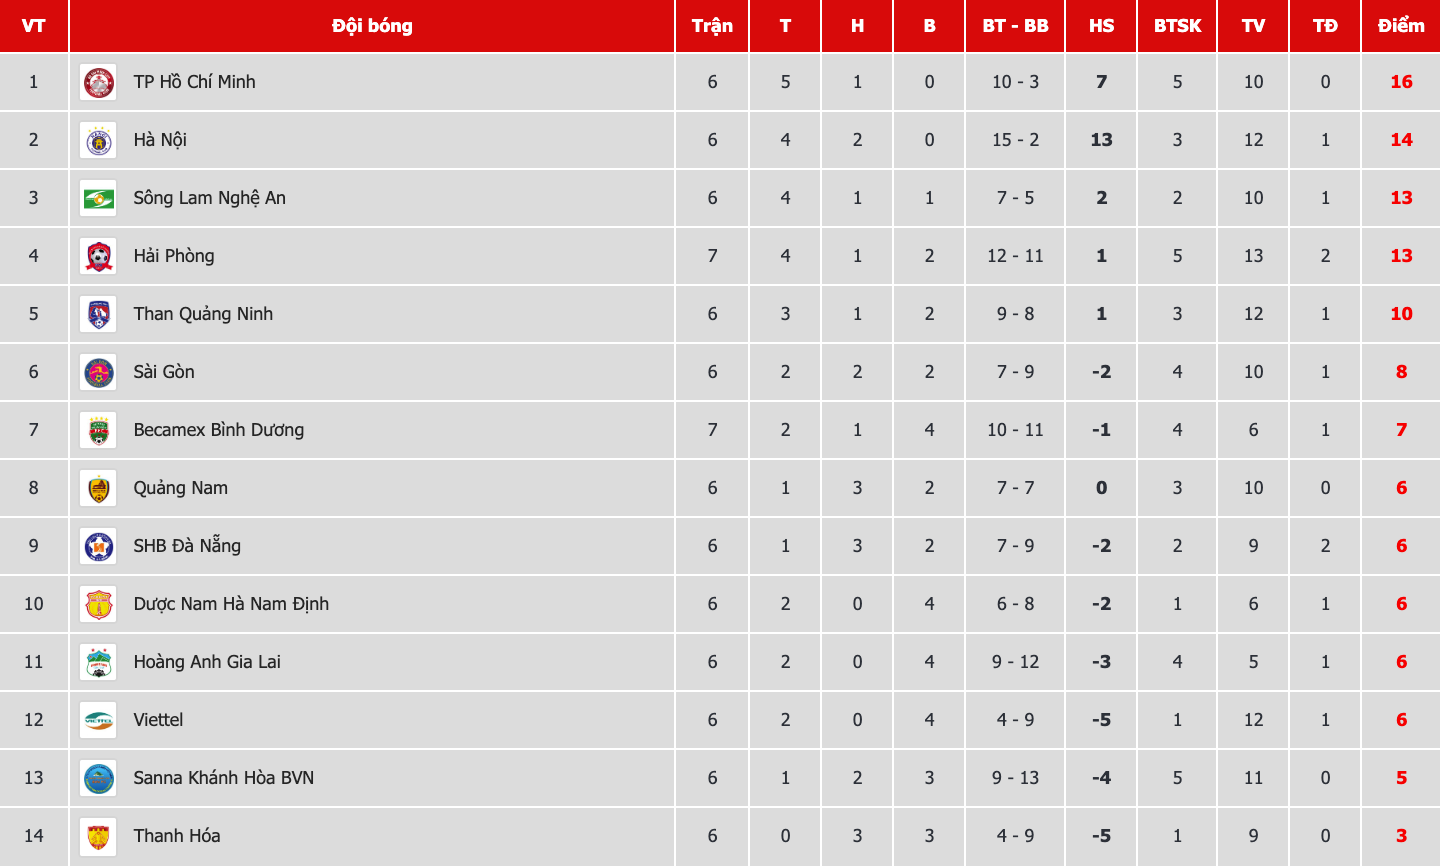1440x868 pixels.
Task: Click the Hải Phòng team badge
Action: 98,256
